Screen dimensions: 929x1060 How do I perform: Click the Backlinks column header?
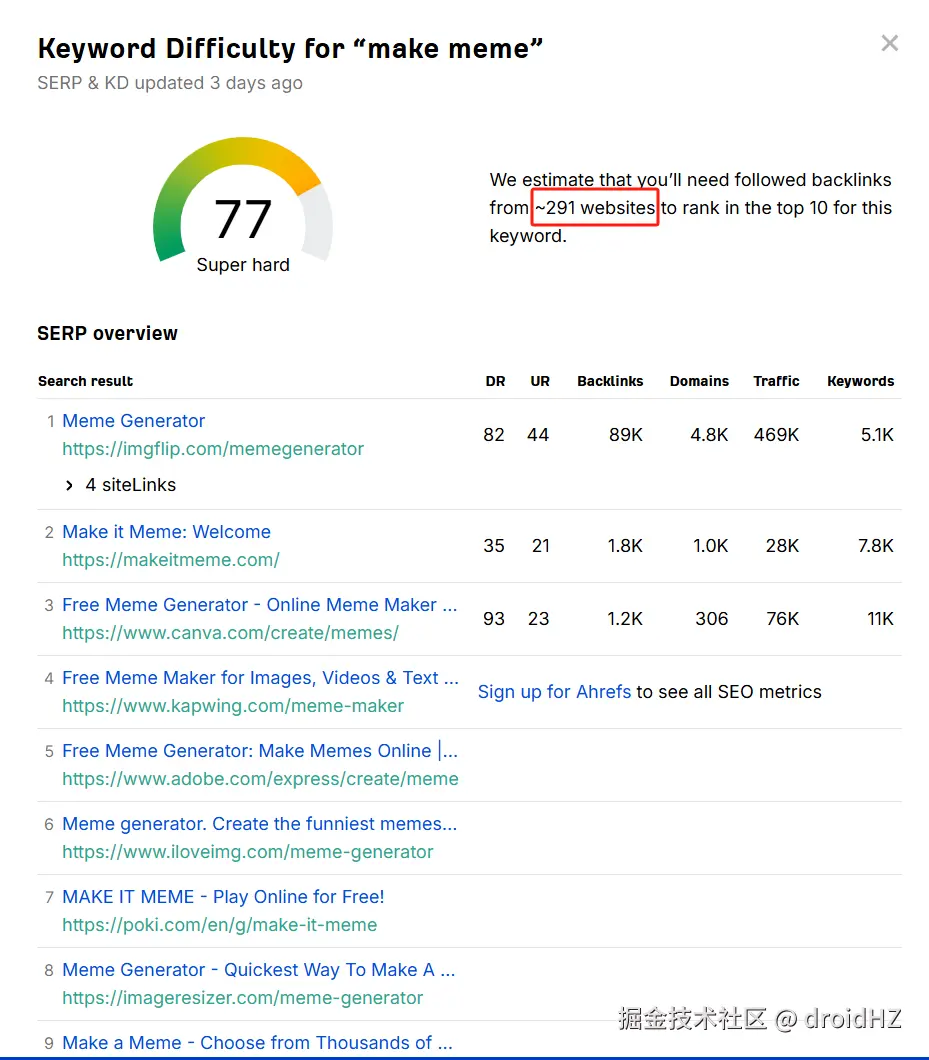click(610, 381)
